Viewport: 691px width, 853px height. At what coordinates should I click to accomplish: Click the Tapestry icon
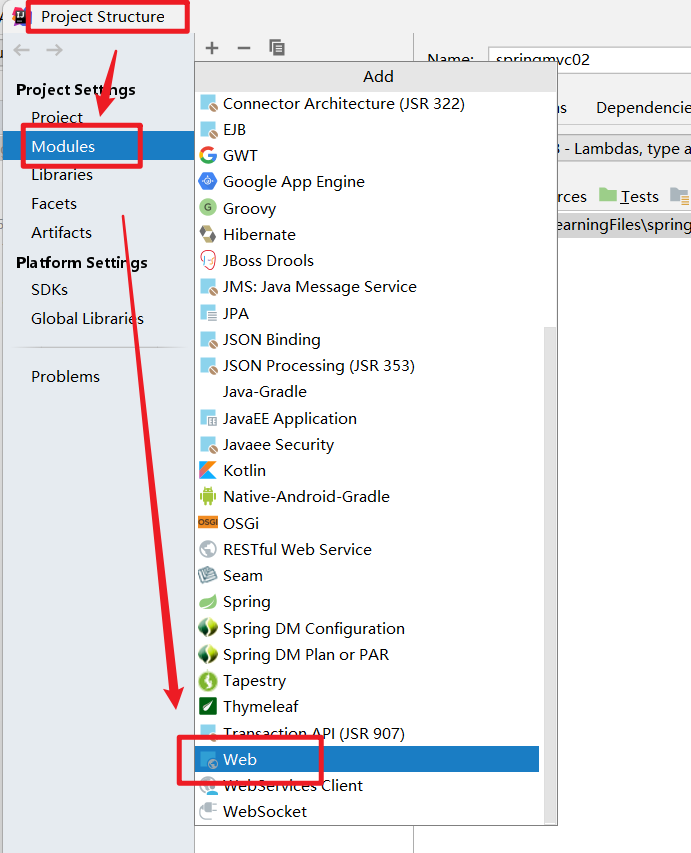(x=208, y=681)
